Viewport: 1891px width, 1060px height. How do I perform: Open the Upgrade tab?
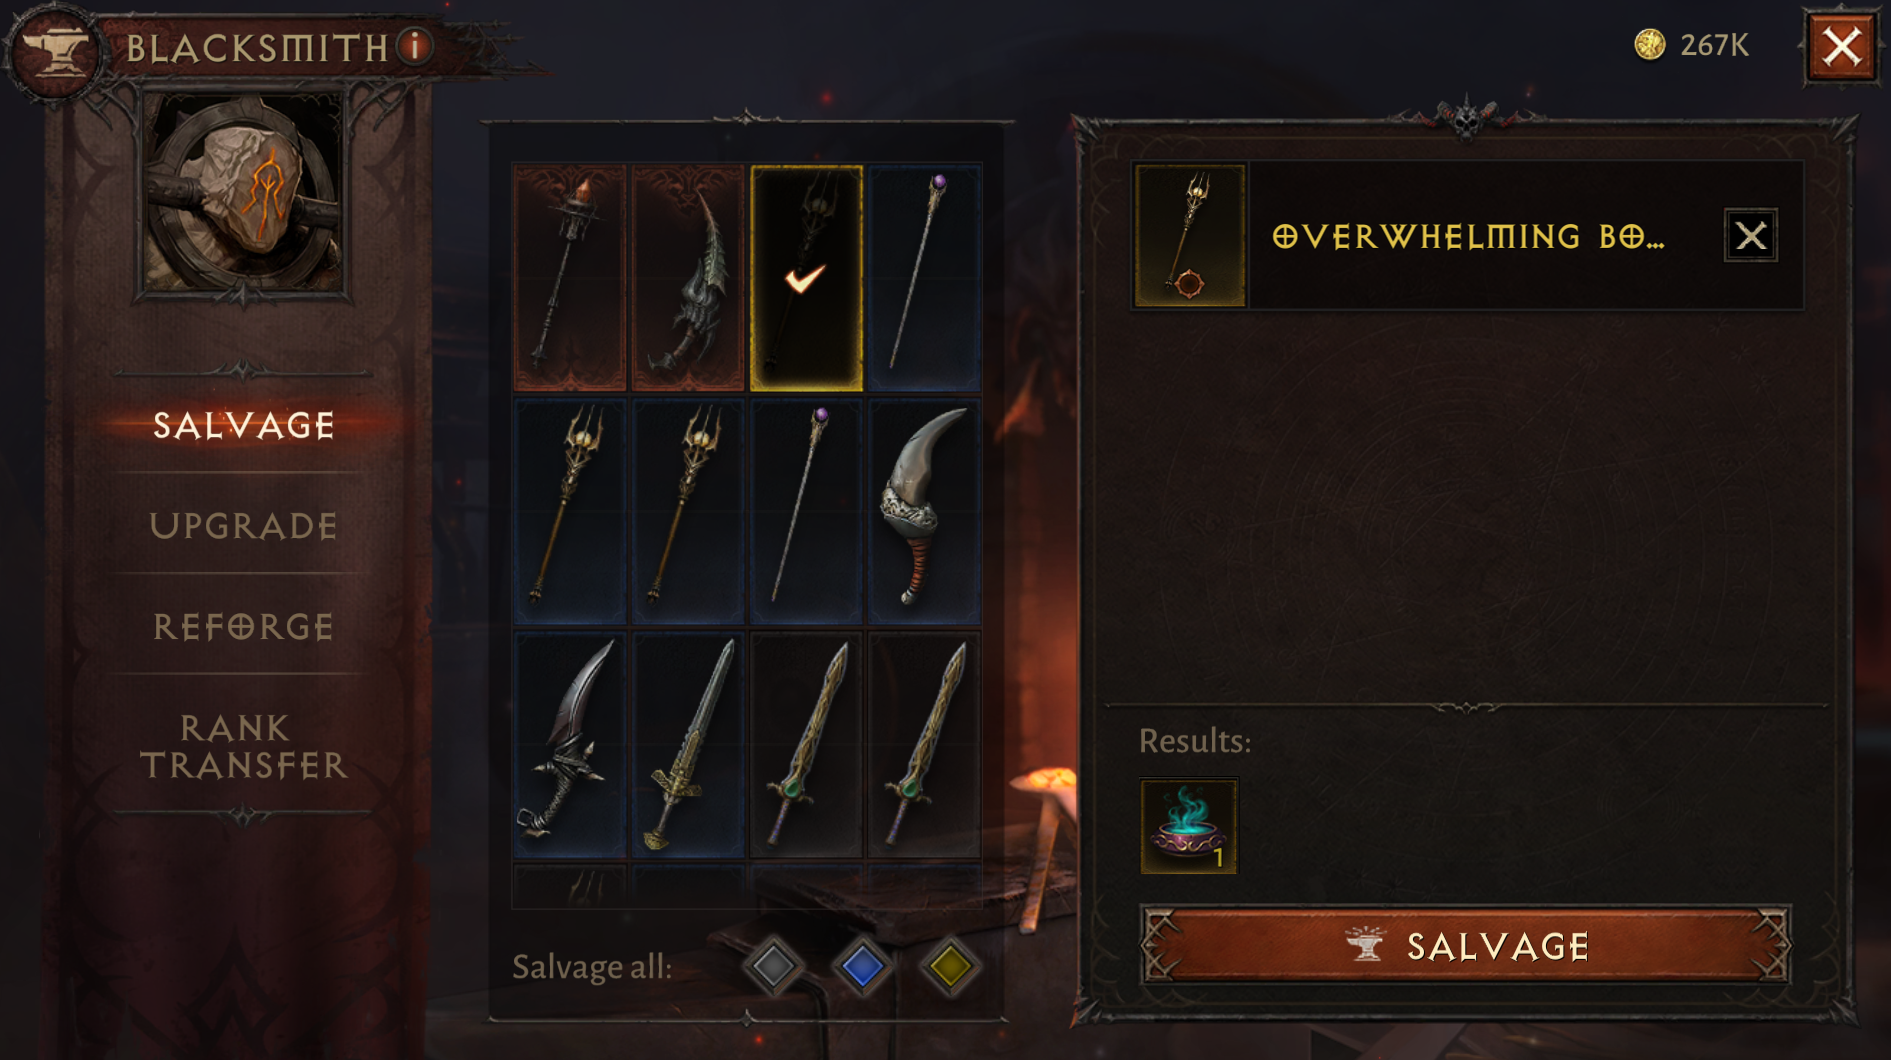point(243,526)
